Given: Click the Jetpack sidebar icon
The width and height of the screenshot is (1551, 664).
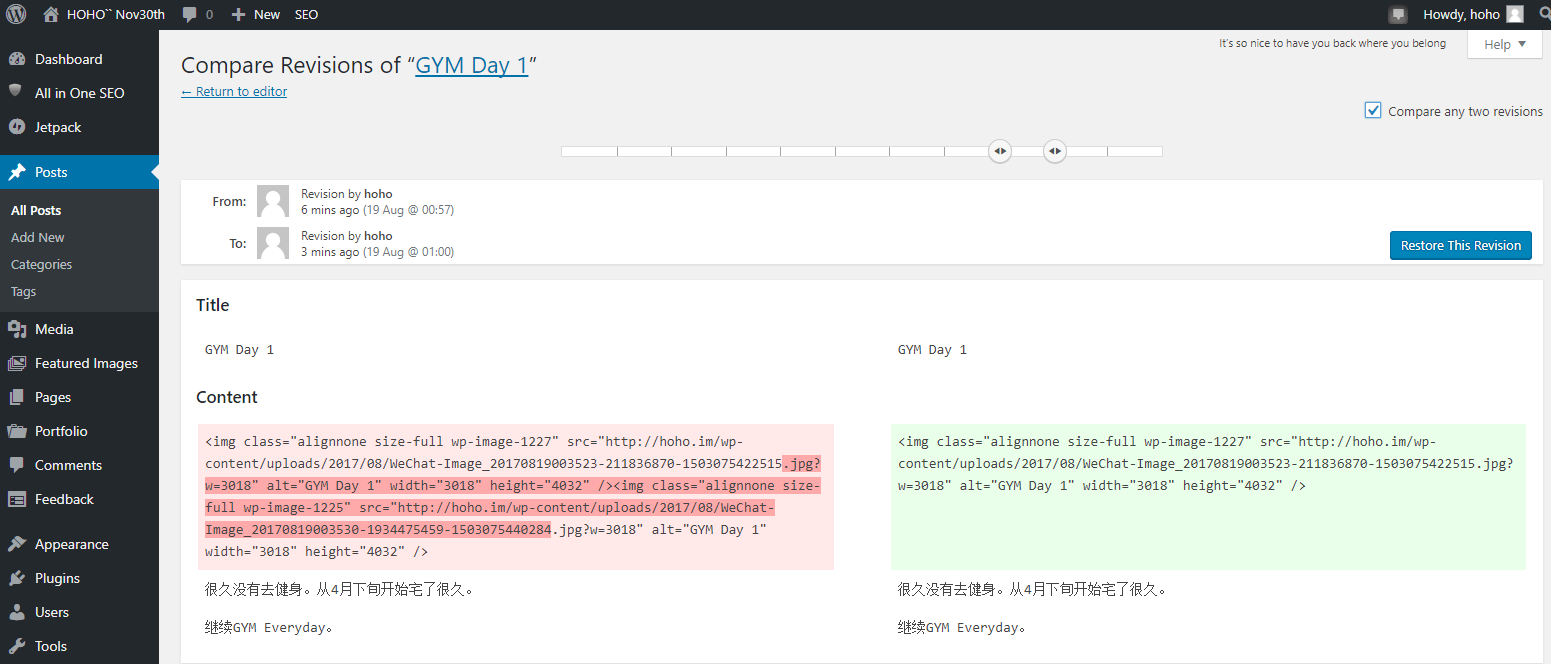Looking at the screenshot, I should click(x=16, y=127).
